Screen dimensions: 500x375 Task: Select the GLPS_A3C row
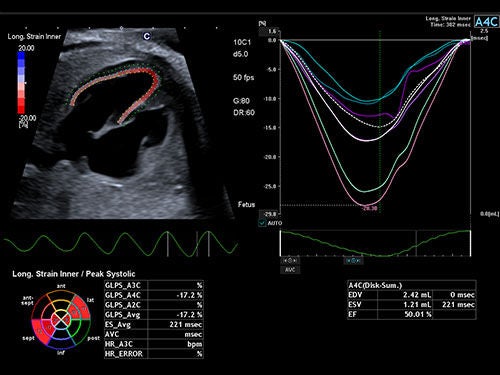pos(154,285)
